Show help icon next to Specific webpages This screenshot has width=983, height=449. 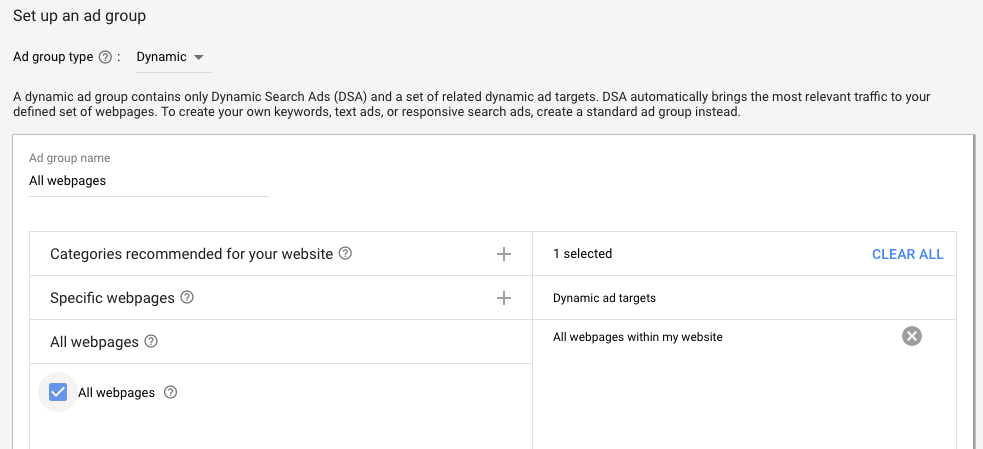point(187,297)
